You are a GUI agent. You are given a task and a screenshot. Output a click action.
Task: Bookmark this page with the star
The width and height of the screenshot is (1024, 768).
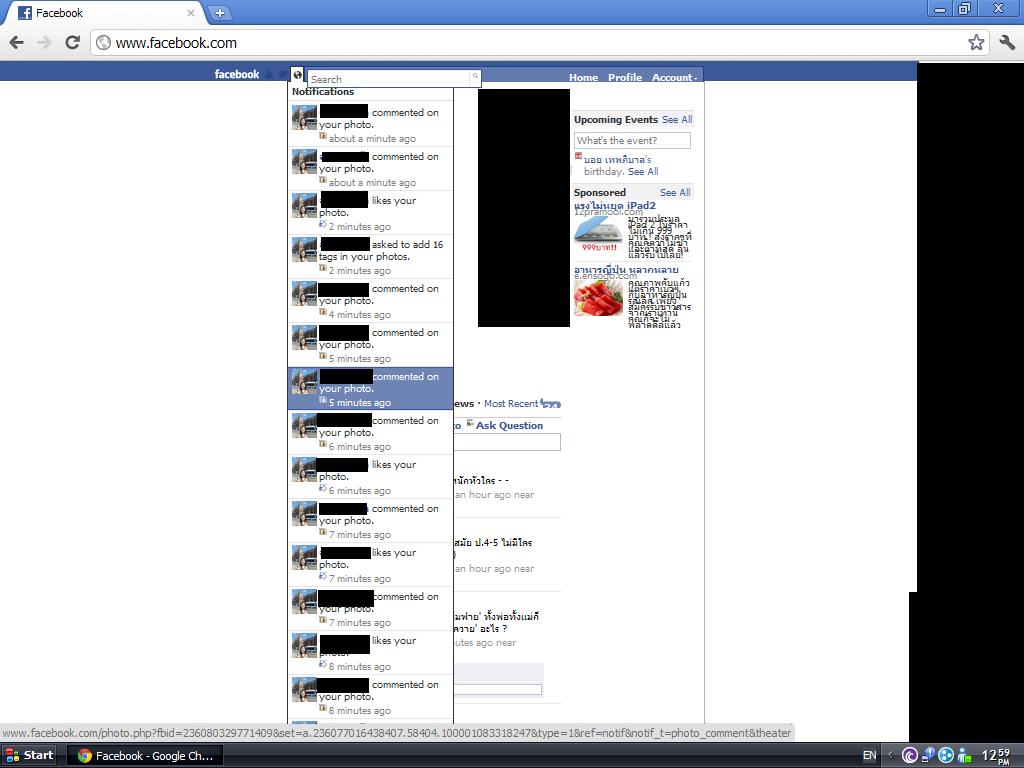(x=976, y=42)
